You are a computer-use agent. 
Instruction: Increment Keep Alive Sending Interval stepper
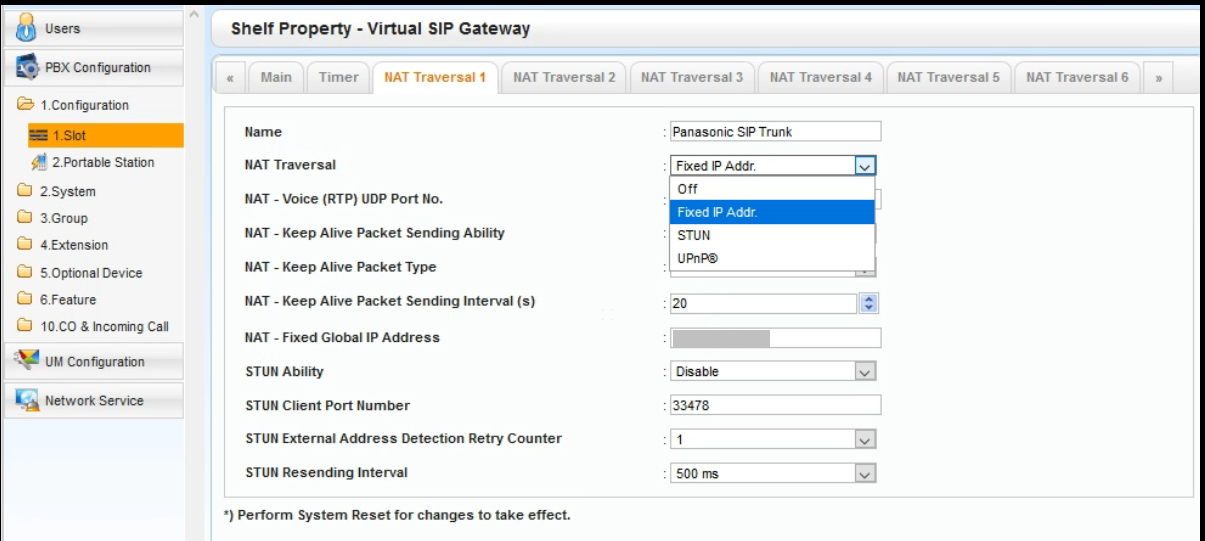[x=868, y=299]
